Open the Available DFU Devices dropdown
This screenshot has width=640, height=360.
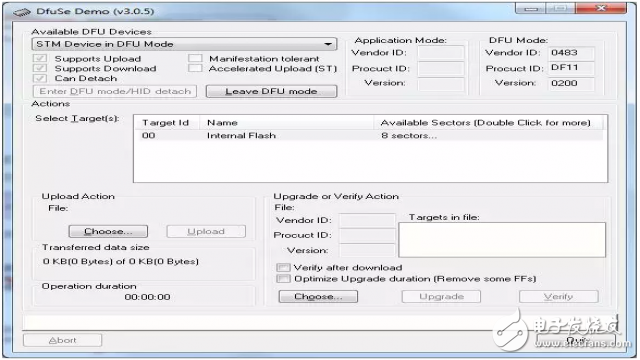[x=184, y=44]
